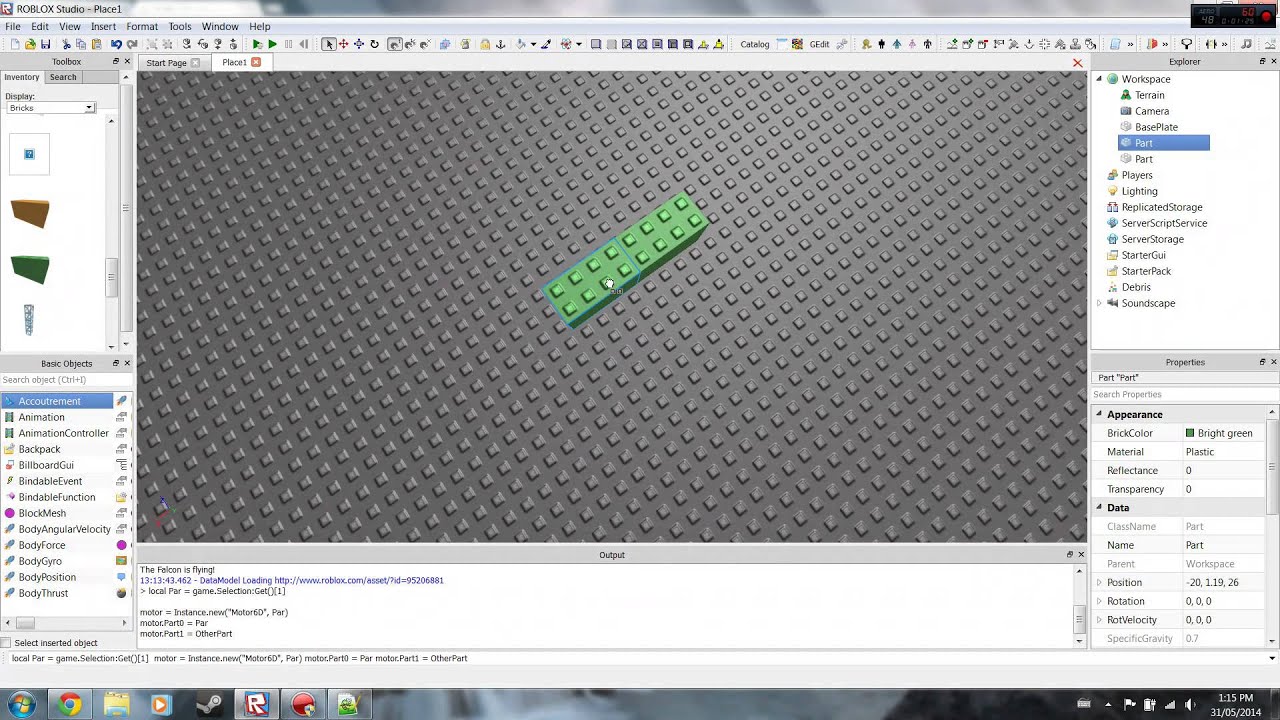This screenshot has width=1280, height=720.
Task: Activate the blue Resize tool
Action: (x=359, y=44)
